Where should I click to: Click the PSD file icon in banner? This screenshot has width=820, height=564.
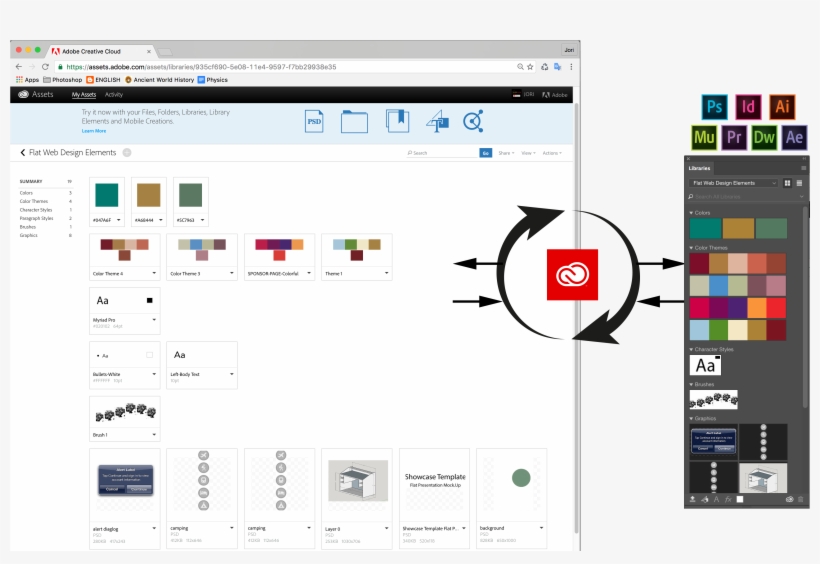(x=313, y=121)
